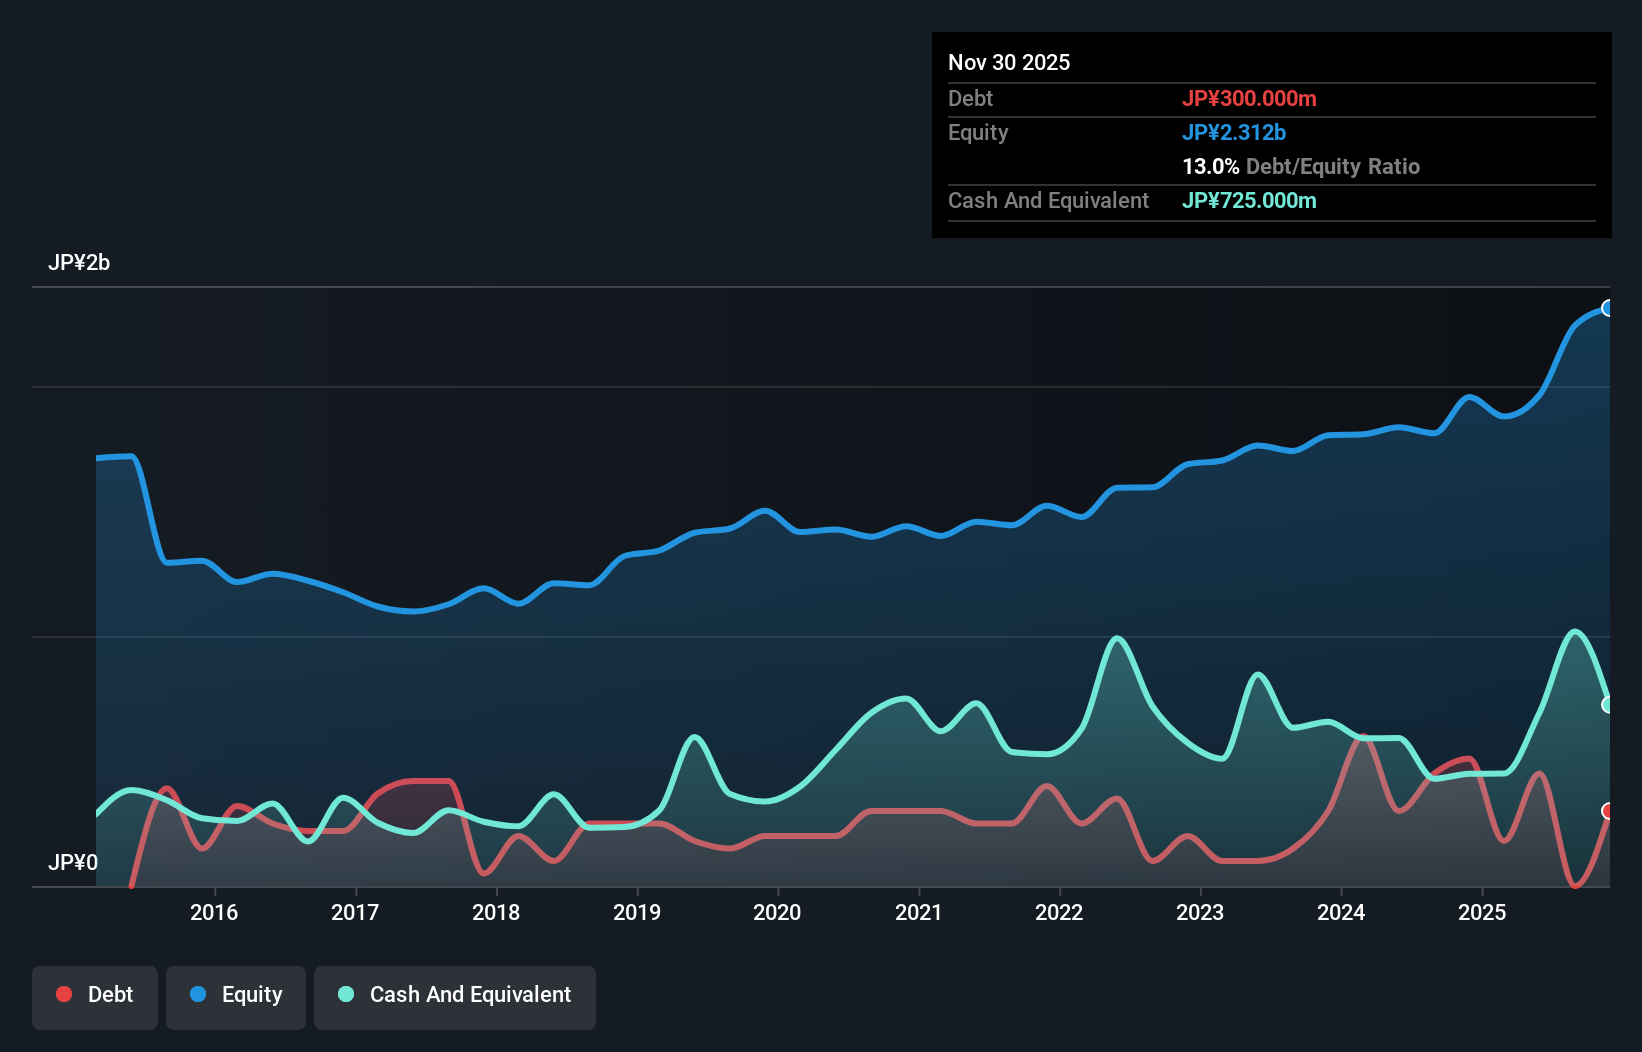The width and height of the screenshot is (1642, 1052).
Task: Click the 2016 x-axis label
Action: (x=214, y=912)
